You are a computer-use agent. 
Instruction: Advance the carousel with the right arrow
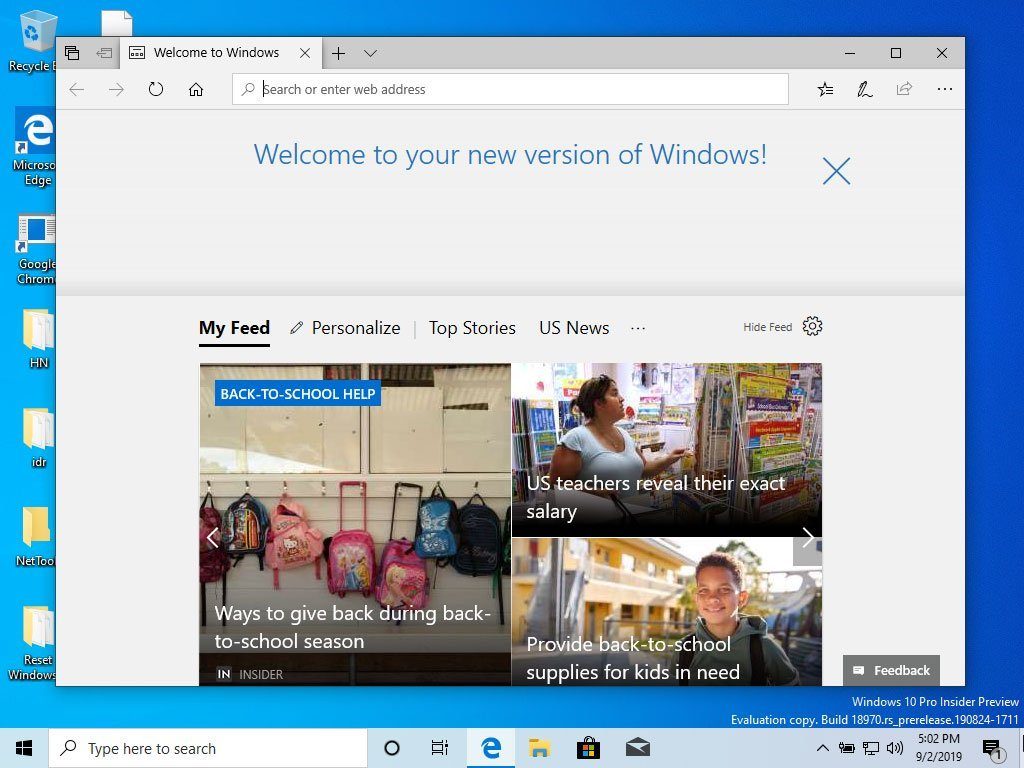[807, 537]
